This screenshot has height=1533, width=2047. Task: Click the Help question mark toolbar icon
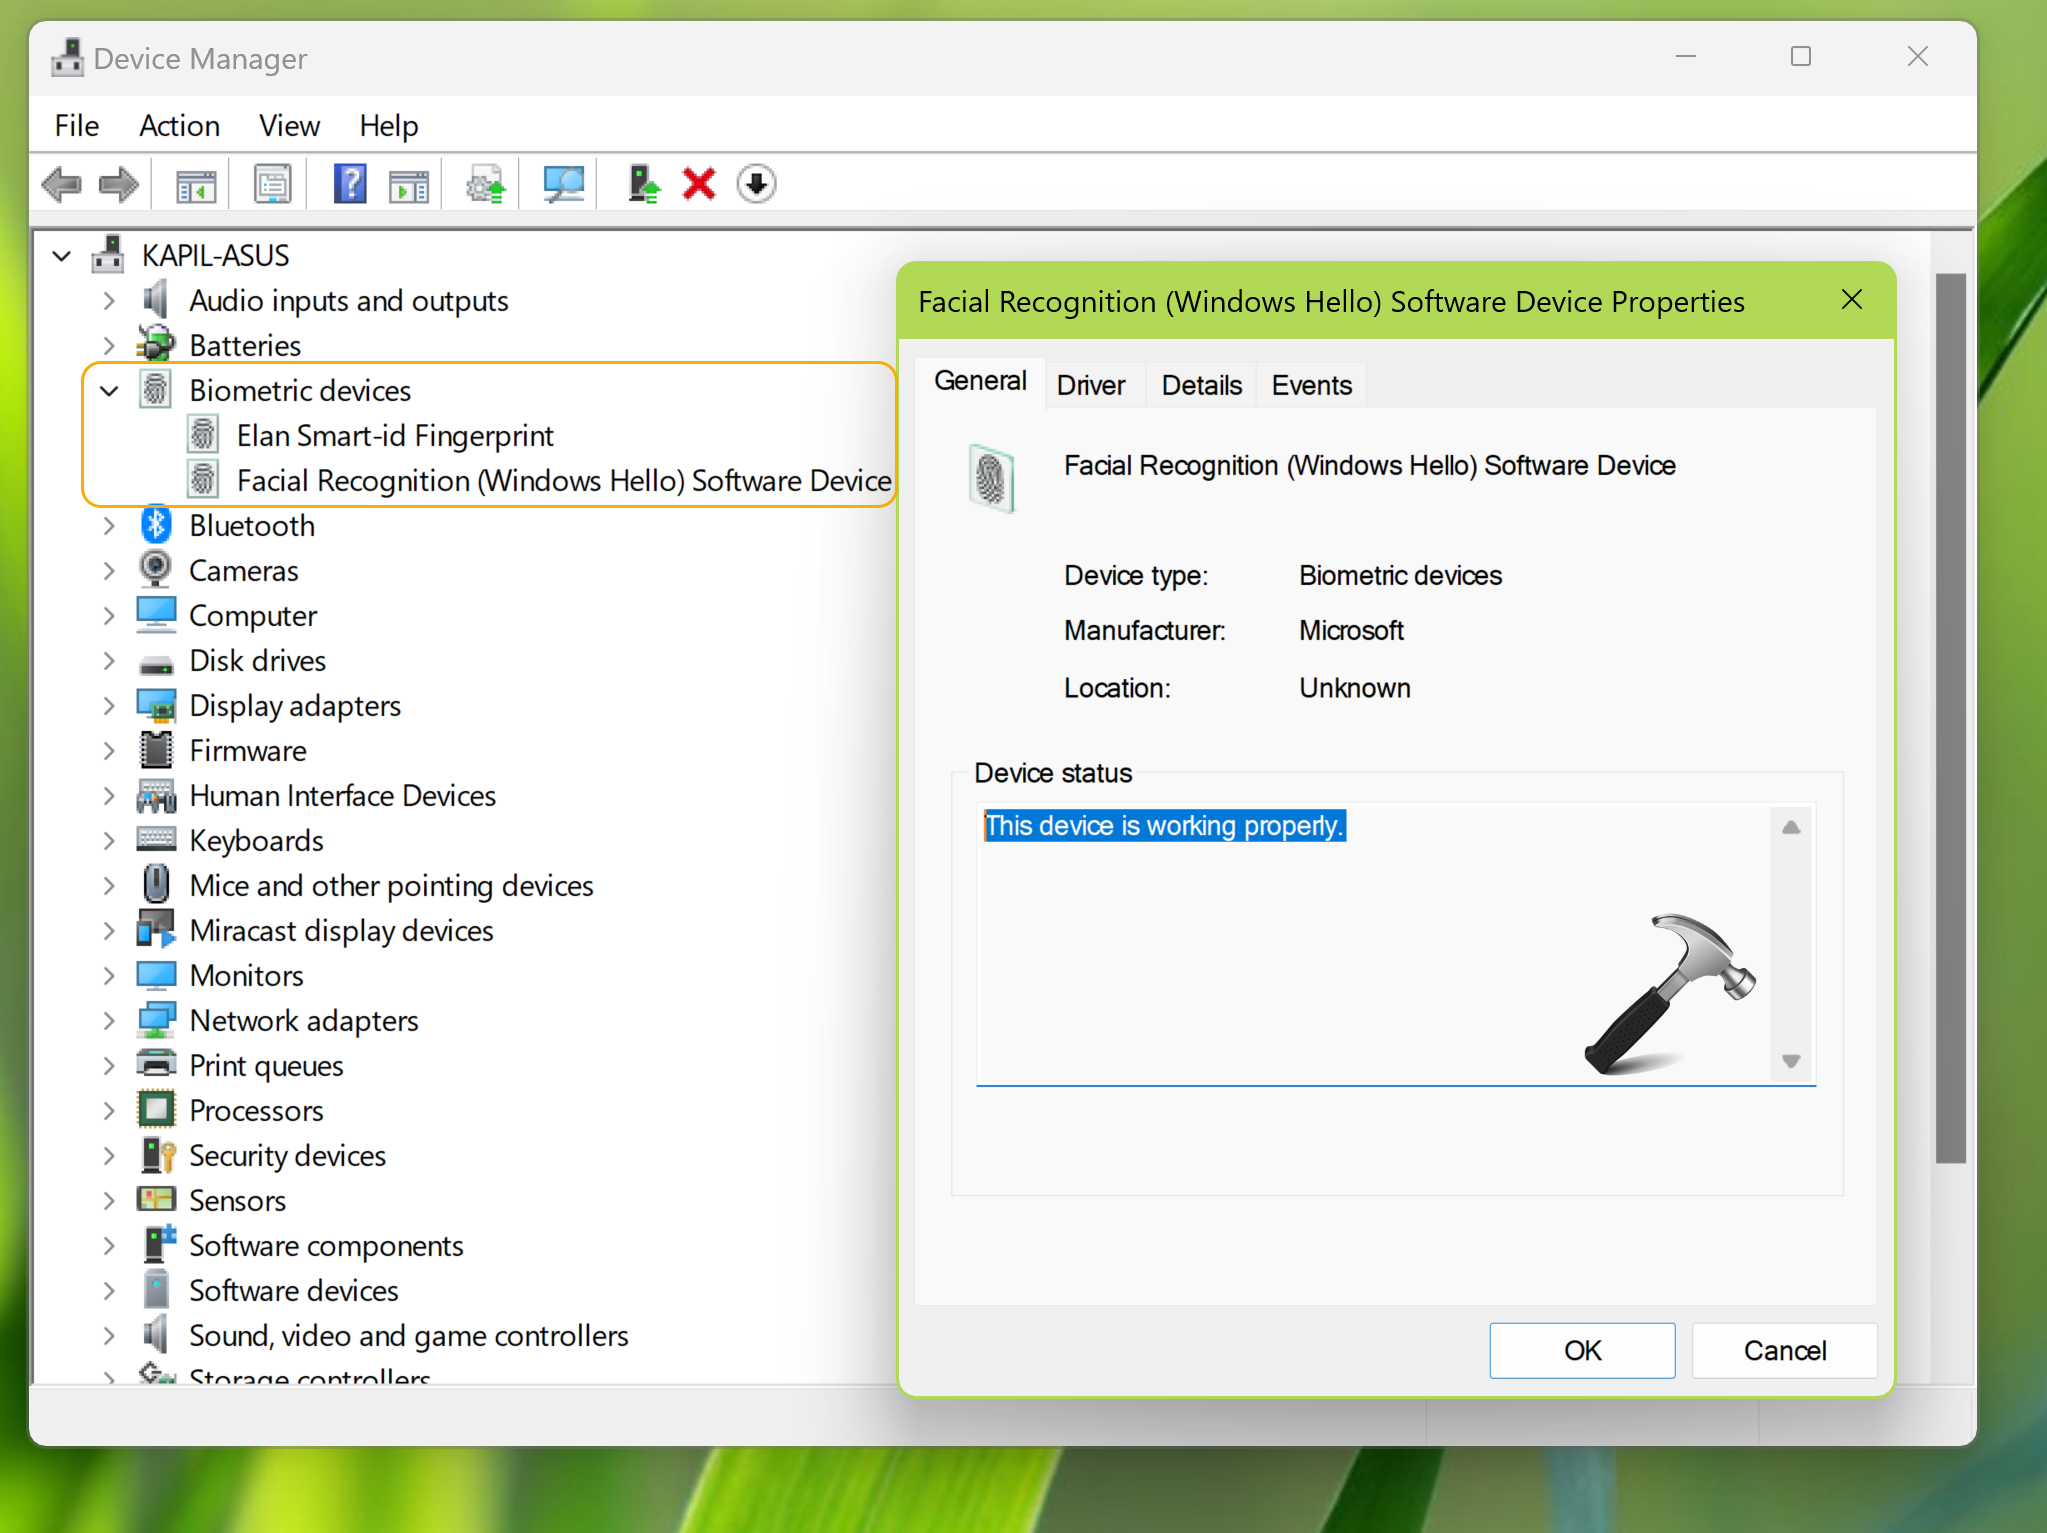coord(349,185)
